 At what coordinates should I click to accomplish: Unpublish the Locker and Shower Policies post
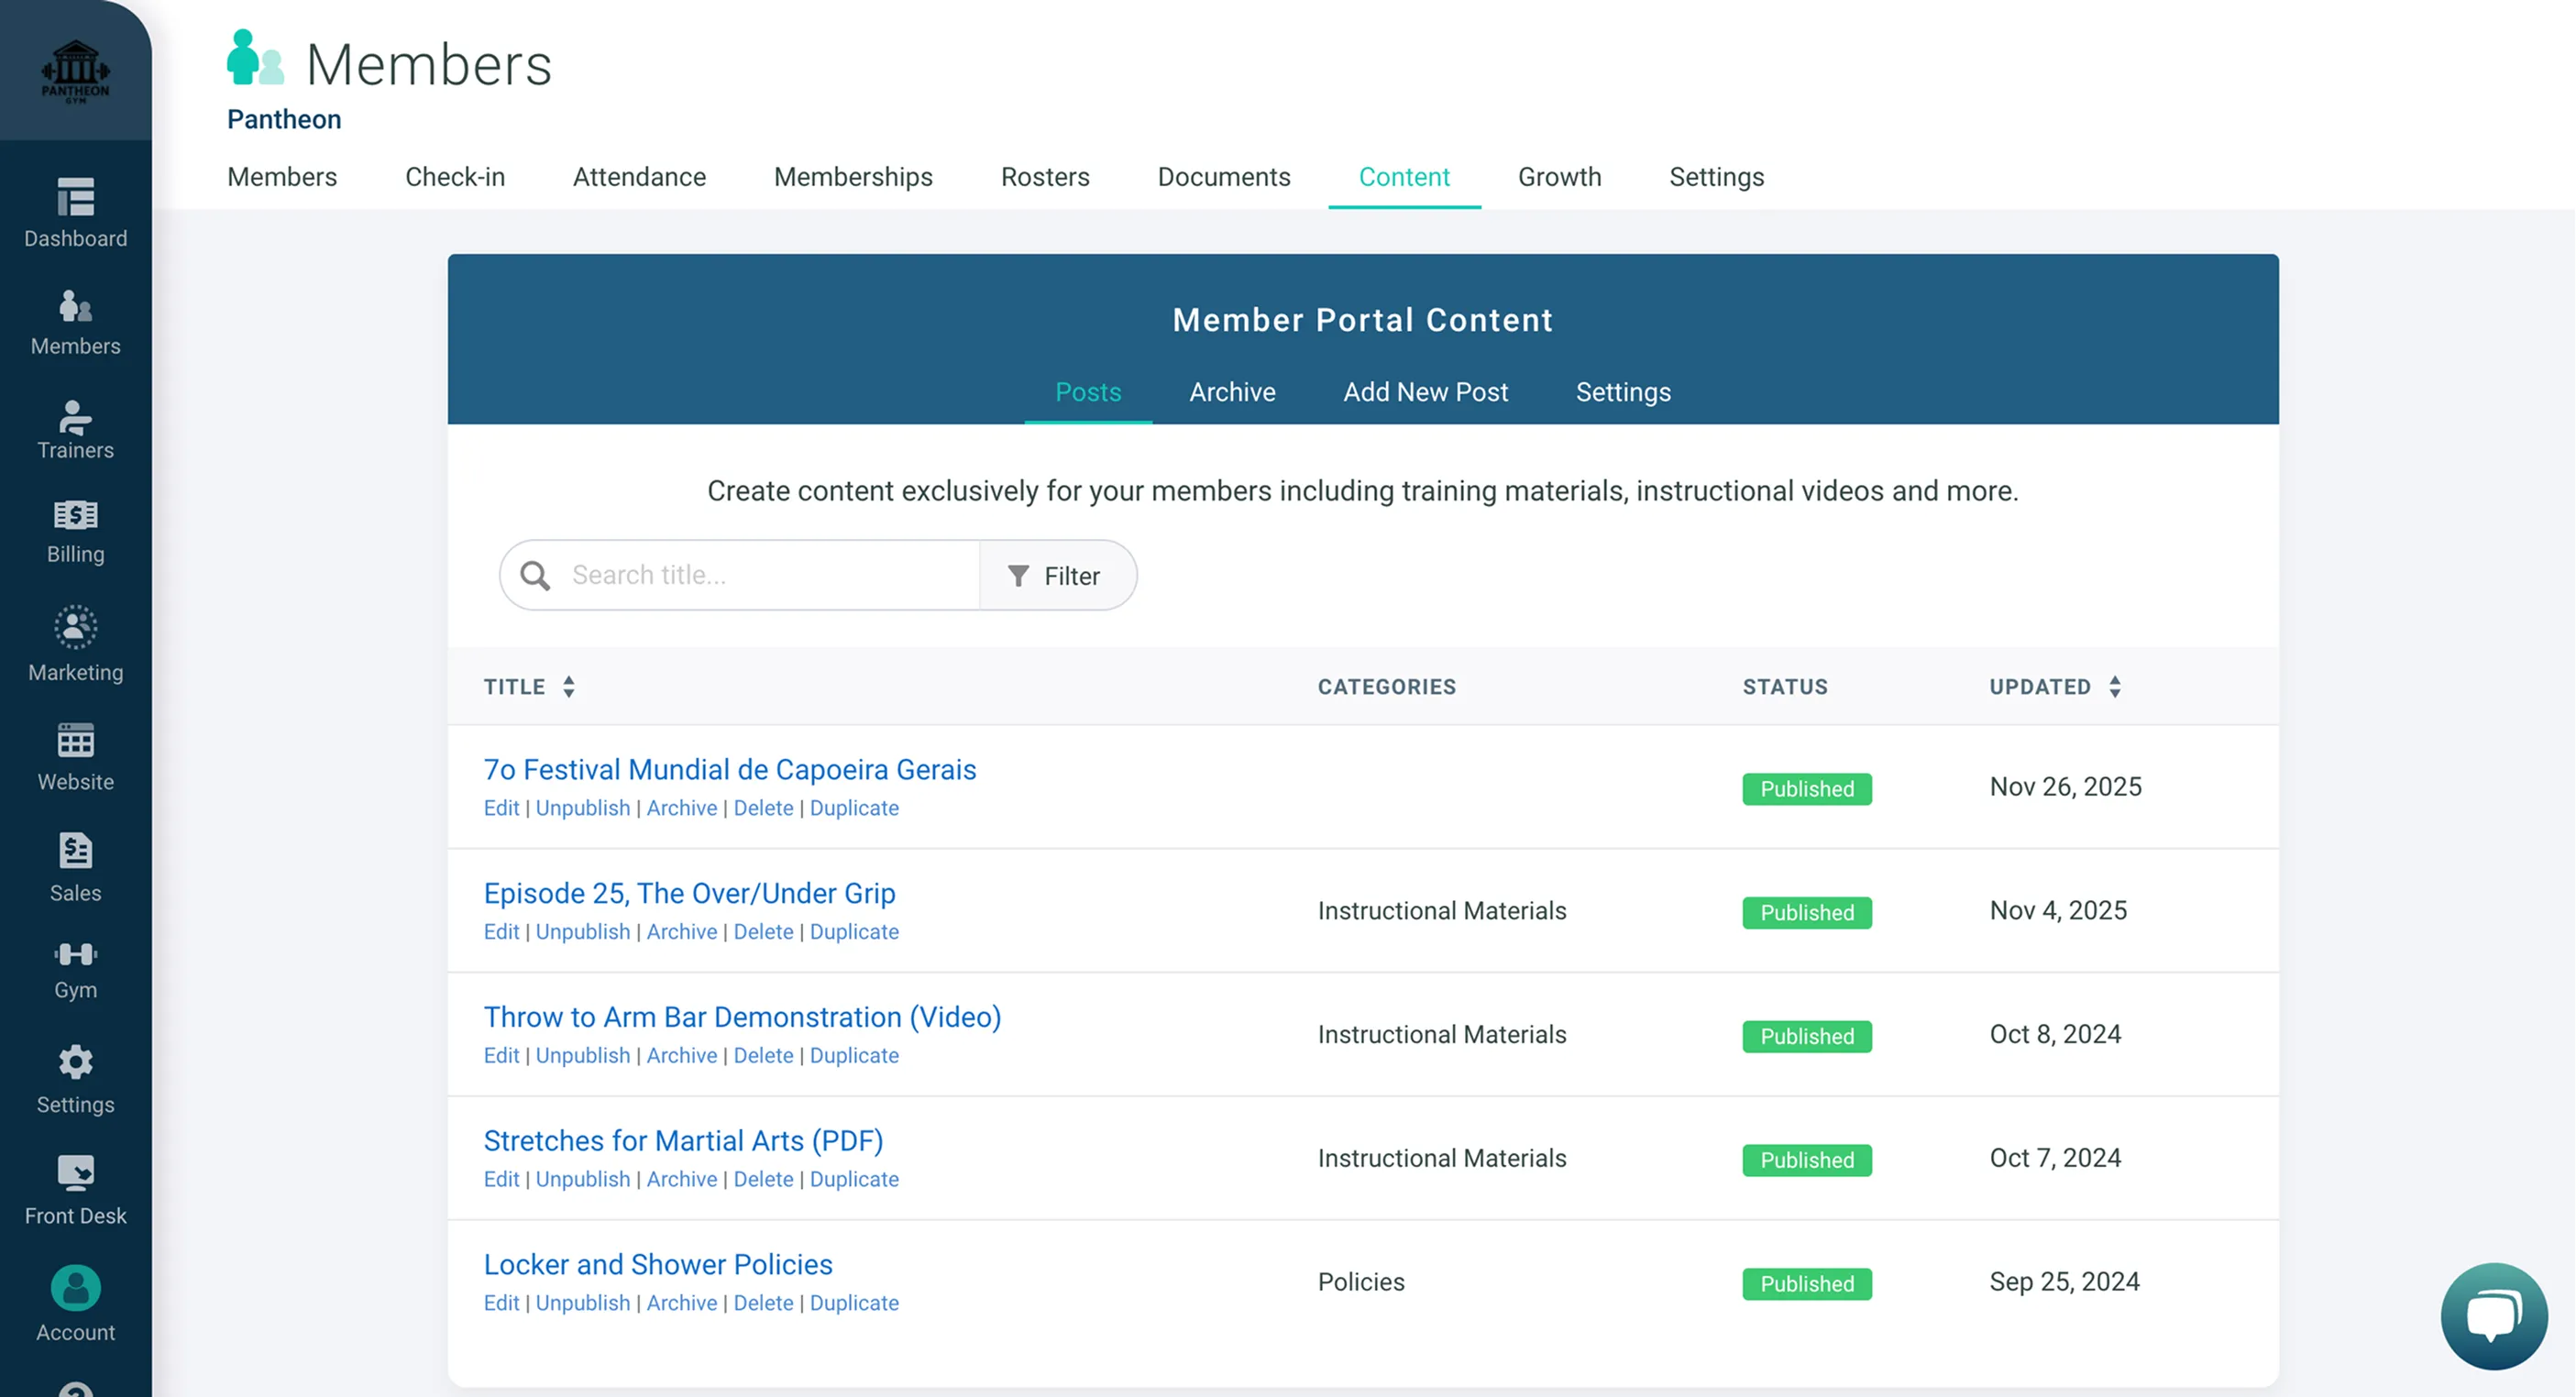coord(582,1303)
